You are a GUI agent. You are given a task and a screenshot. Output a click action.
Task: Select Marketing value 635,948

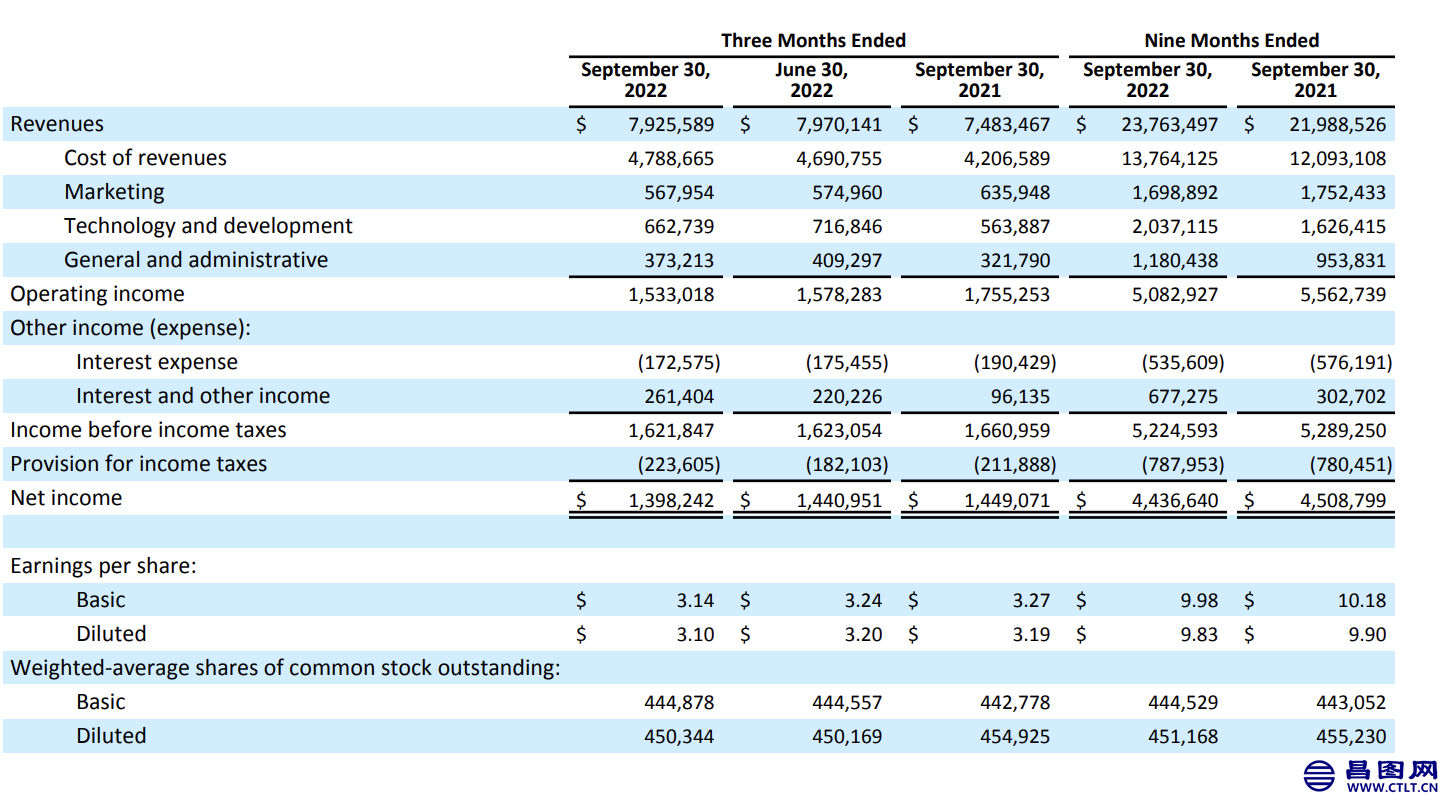[1016, 193]
